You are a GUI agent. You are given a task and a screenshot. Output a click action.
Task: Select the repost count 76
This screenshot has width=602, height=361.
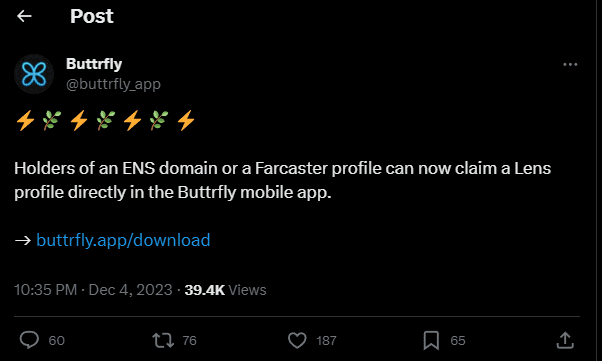pyautogui.click(x=189, y=341)
